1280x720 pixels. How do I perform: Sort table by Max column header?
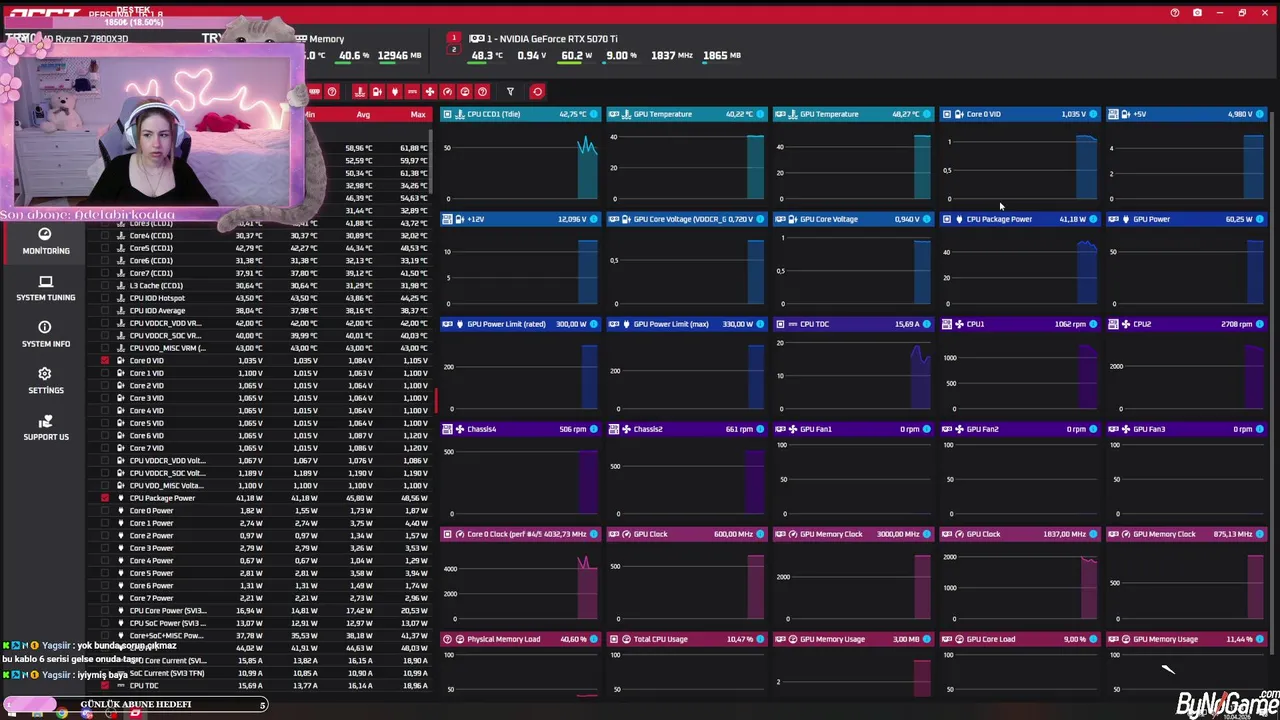tap(418, 114)
